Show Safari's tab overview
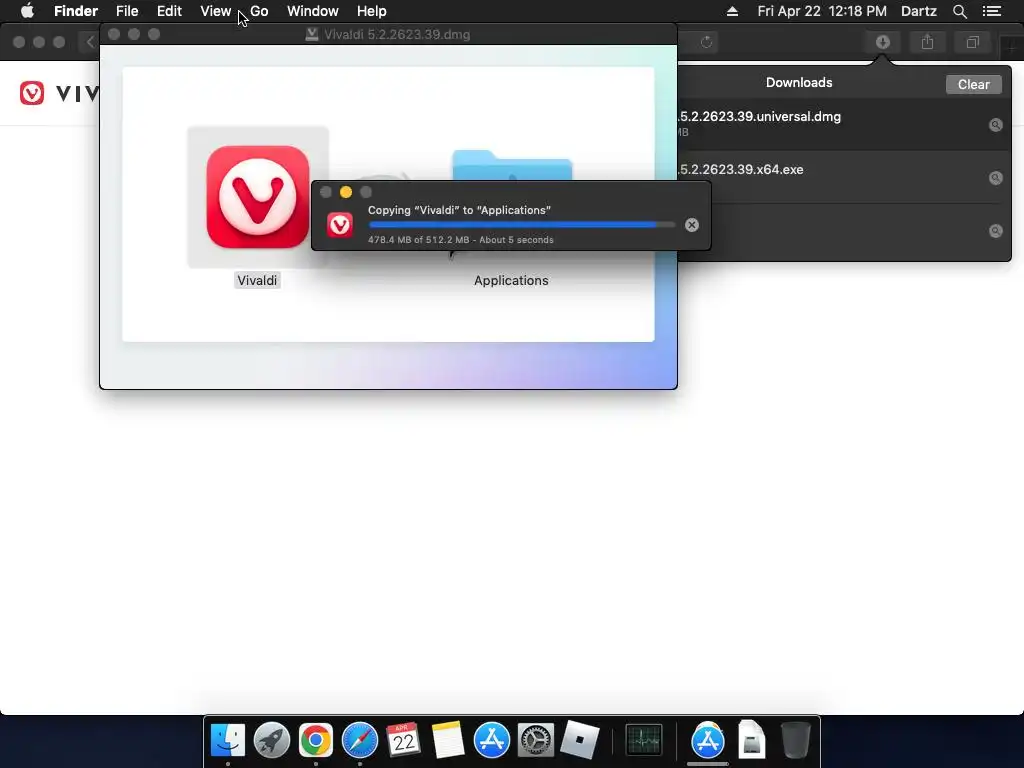 coord(972,42)
